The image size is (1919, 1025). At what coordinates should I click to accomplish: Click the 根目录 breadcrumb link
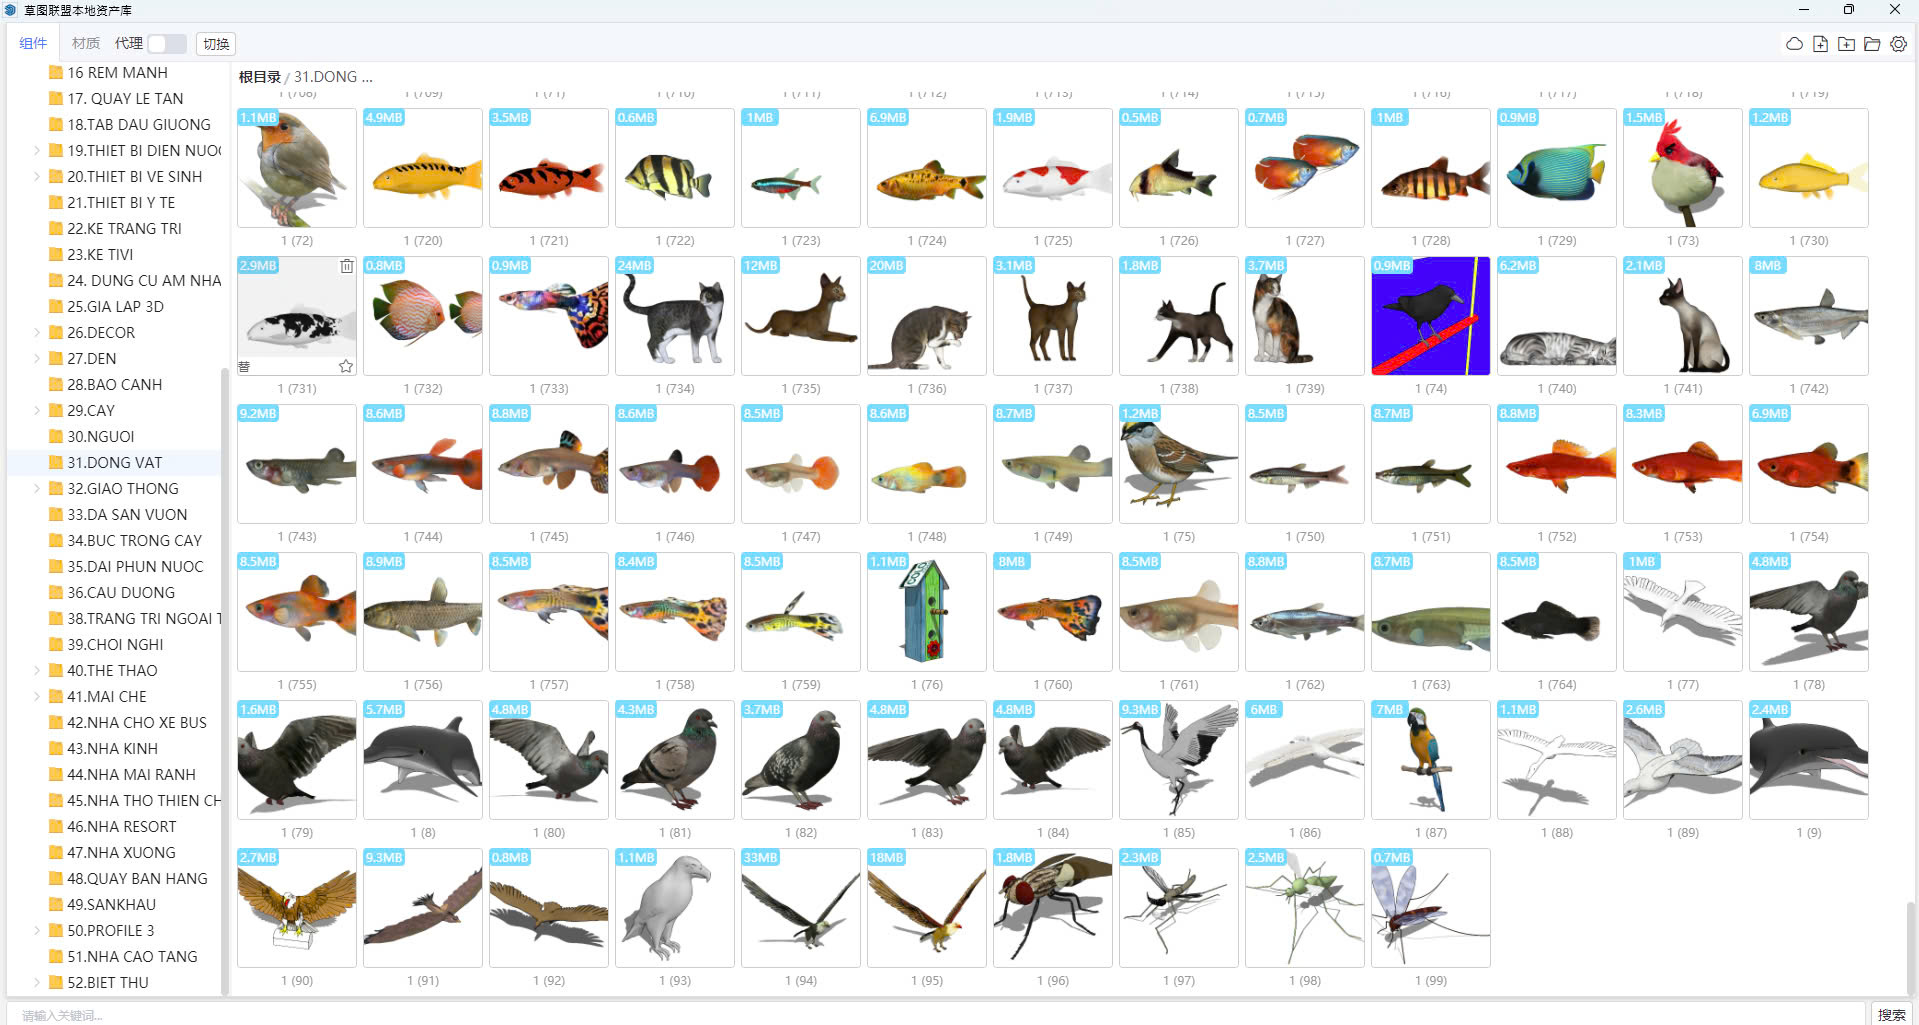[x=259, y=77]
